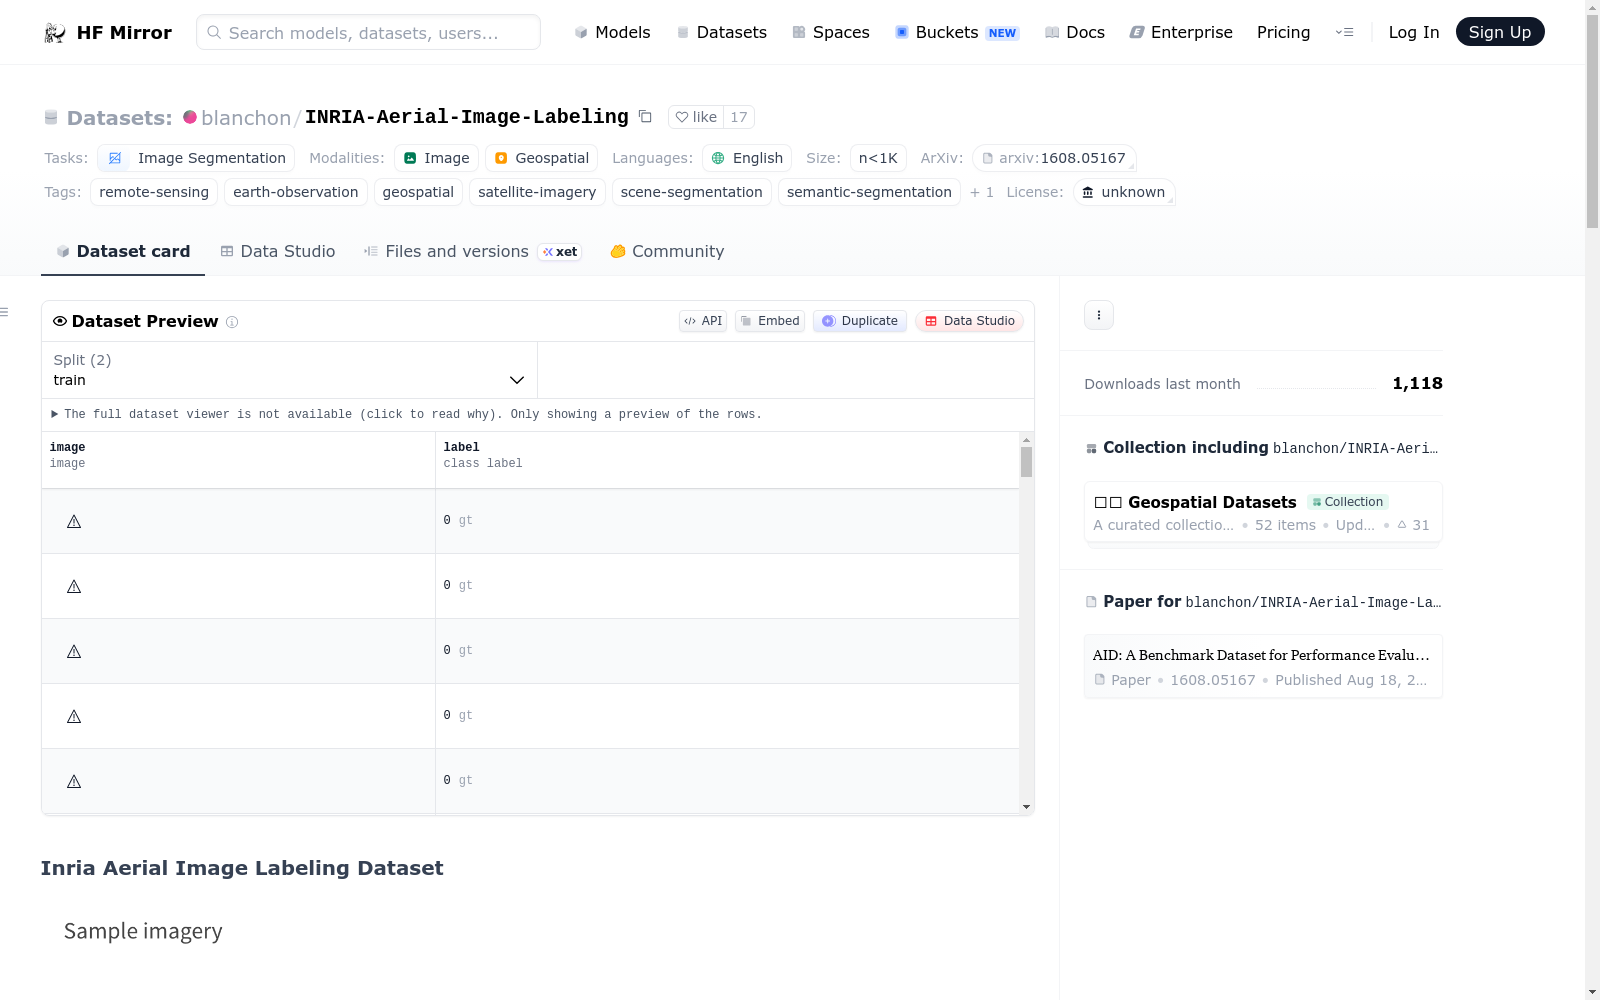Screen dimensions: 1600x1000
Task: Click the collapsed left sidebar toggle icon
Action: 5,313
